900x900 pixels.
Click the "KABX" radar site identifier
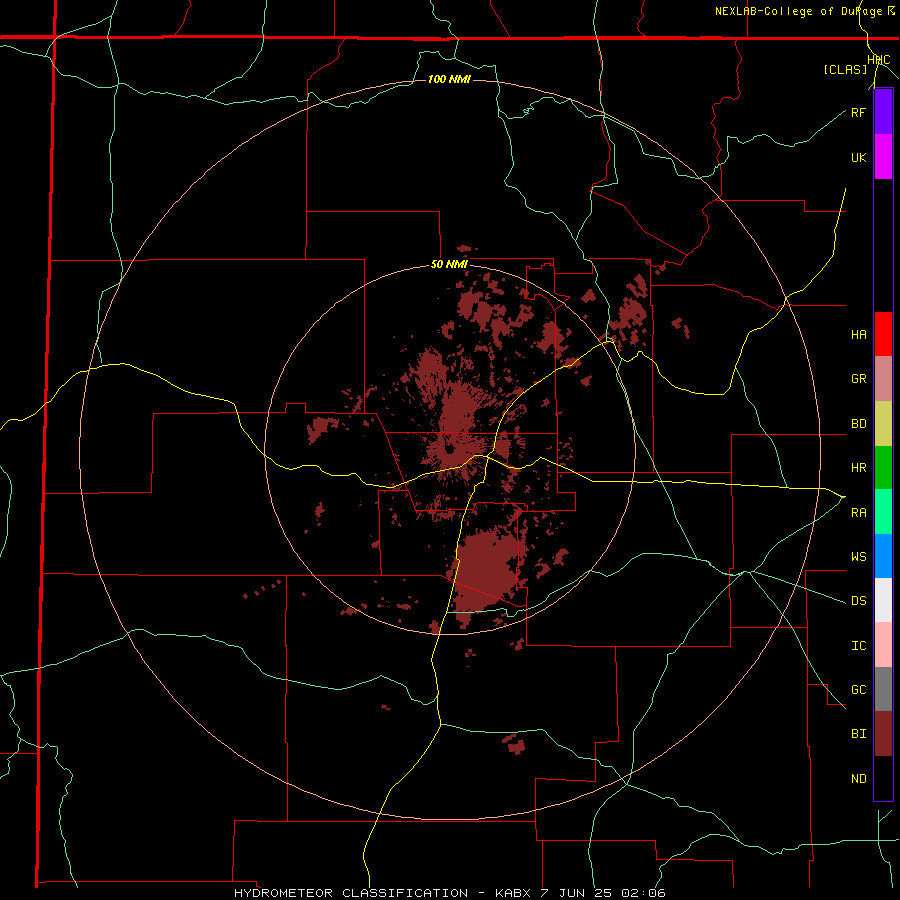513,893
